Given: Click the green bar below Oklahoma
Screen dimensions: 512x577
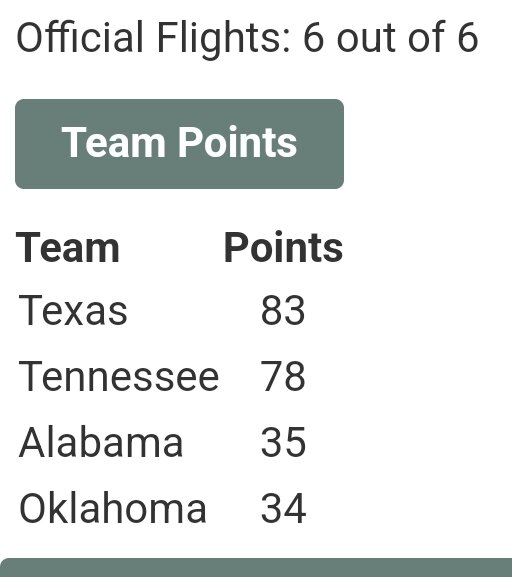Looking at the screenshot, I should pyautogui.click(x=256, y=567).
